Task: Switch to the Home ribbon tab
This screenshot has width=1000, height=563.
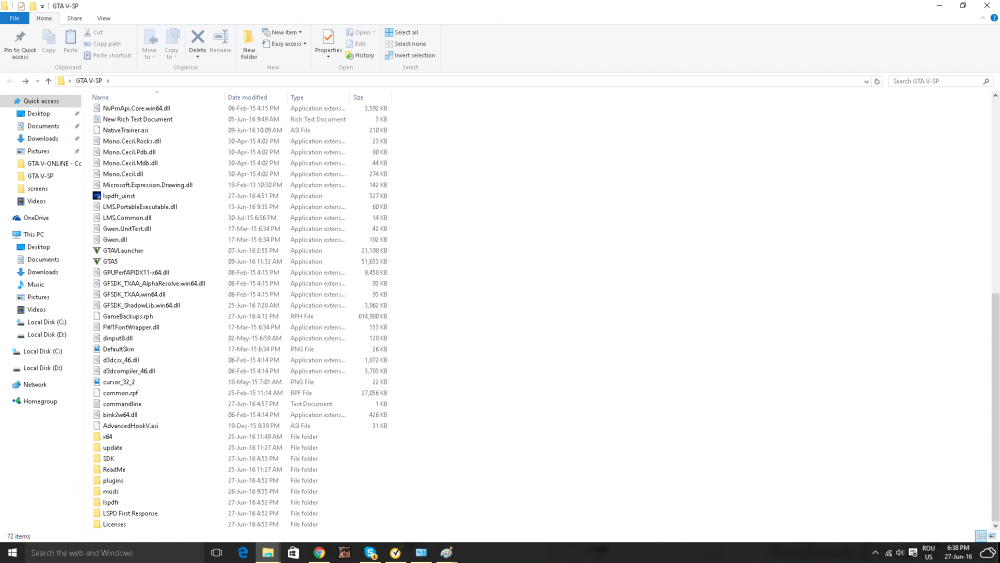Action: (x=44, y=18)
